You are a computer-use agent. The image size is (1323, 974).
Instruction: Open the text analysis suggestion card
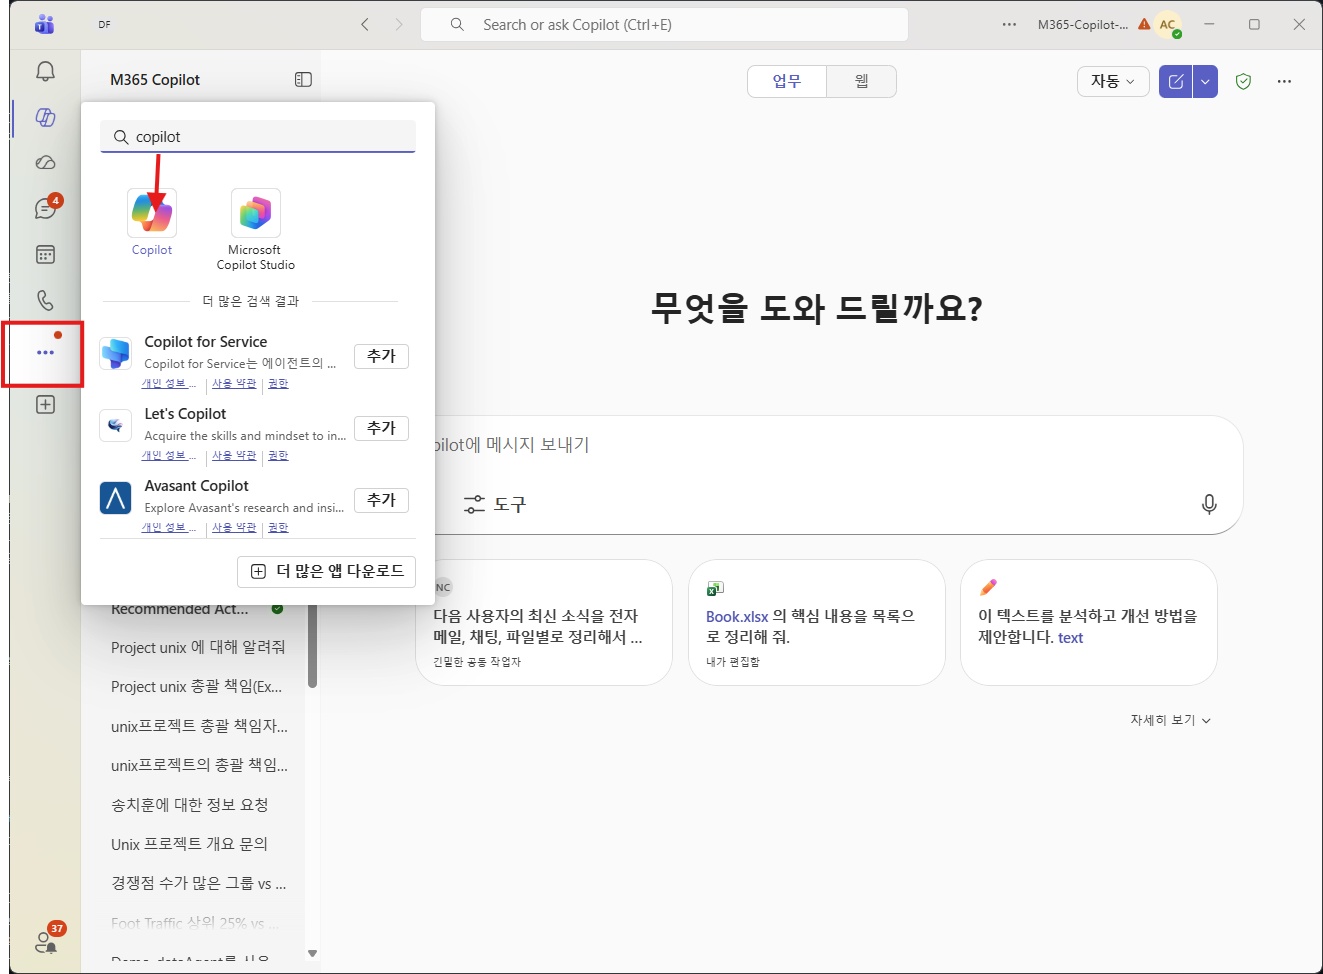1088,622
